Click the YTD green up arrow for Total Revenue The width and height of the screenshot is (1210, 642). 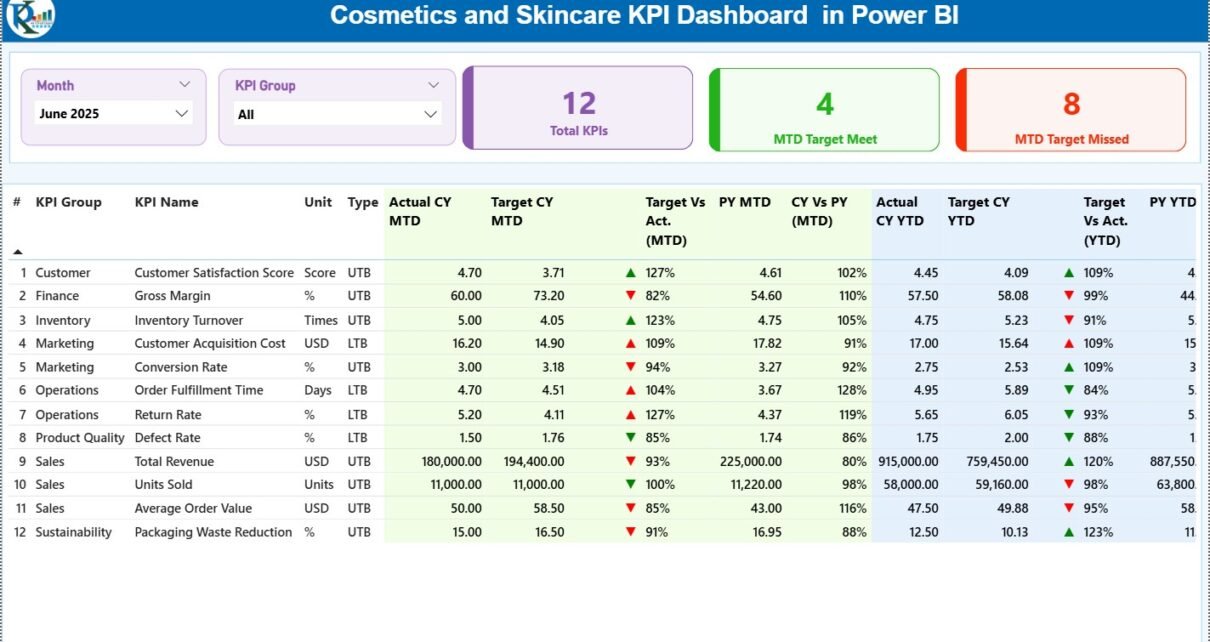(x=1069, y=462)
